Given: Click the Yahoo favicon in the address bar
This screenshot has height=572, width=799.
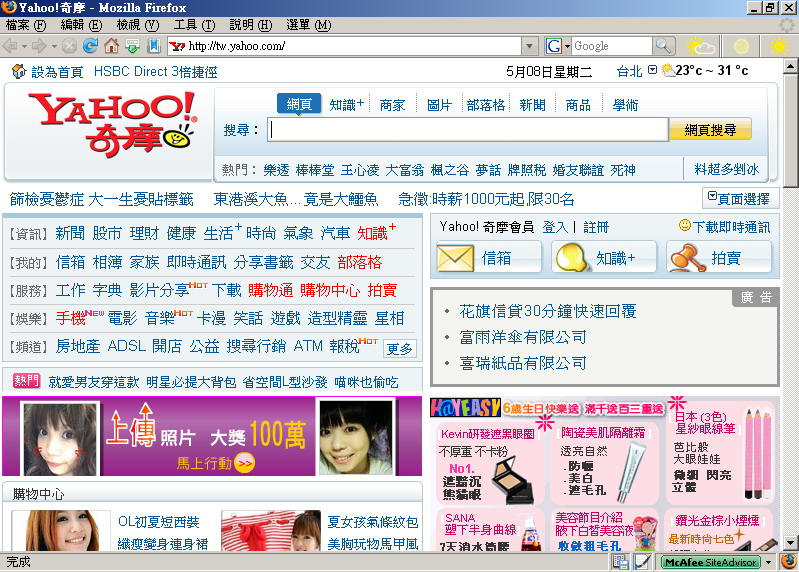Looking at the screenshot, I should pos(177,46).
